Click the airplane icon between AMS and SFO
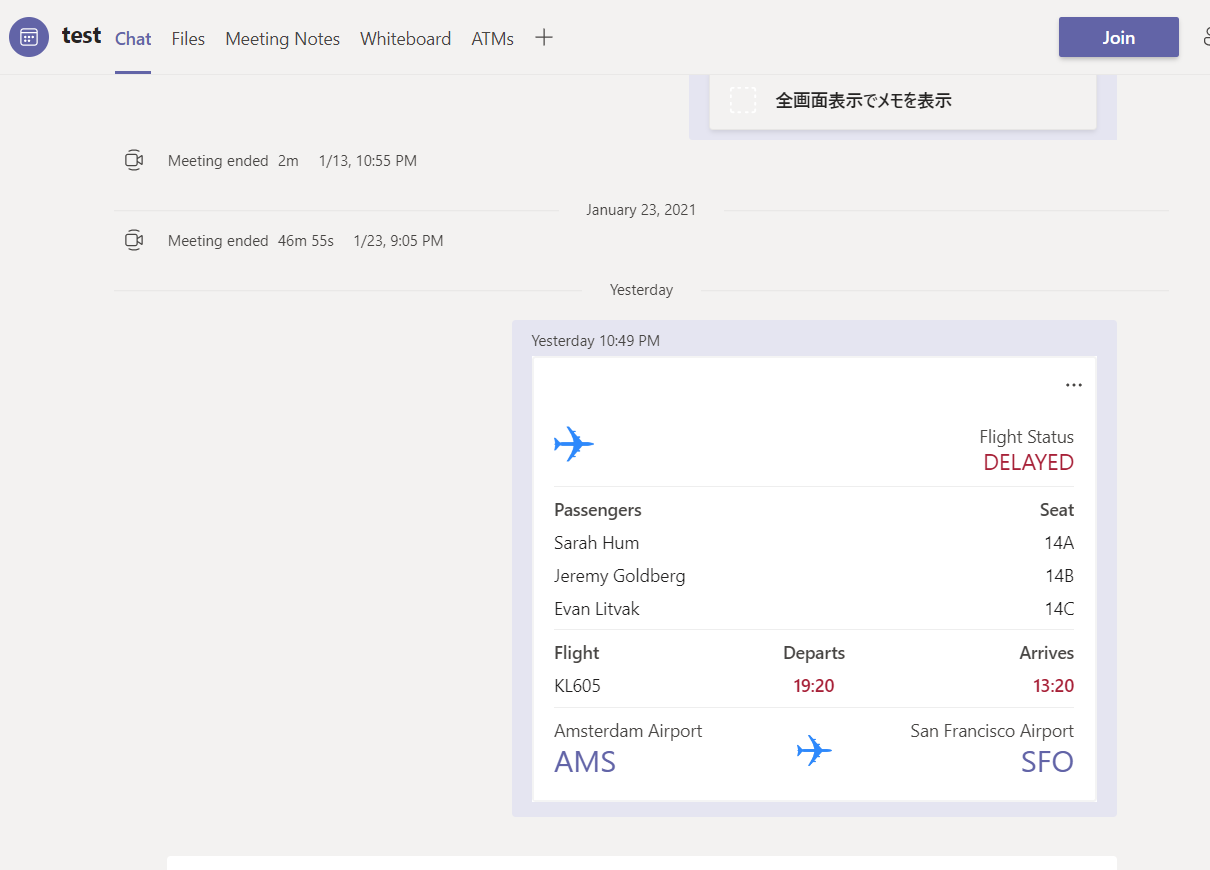The height and width of the screenshot is (870, 1210). click(814, 750)
